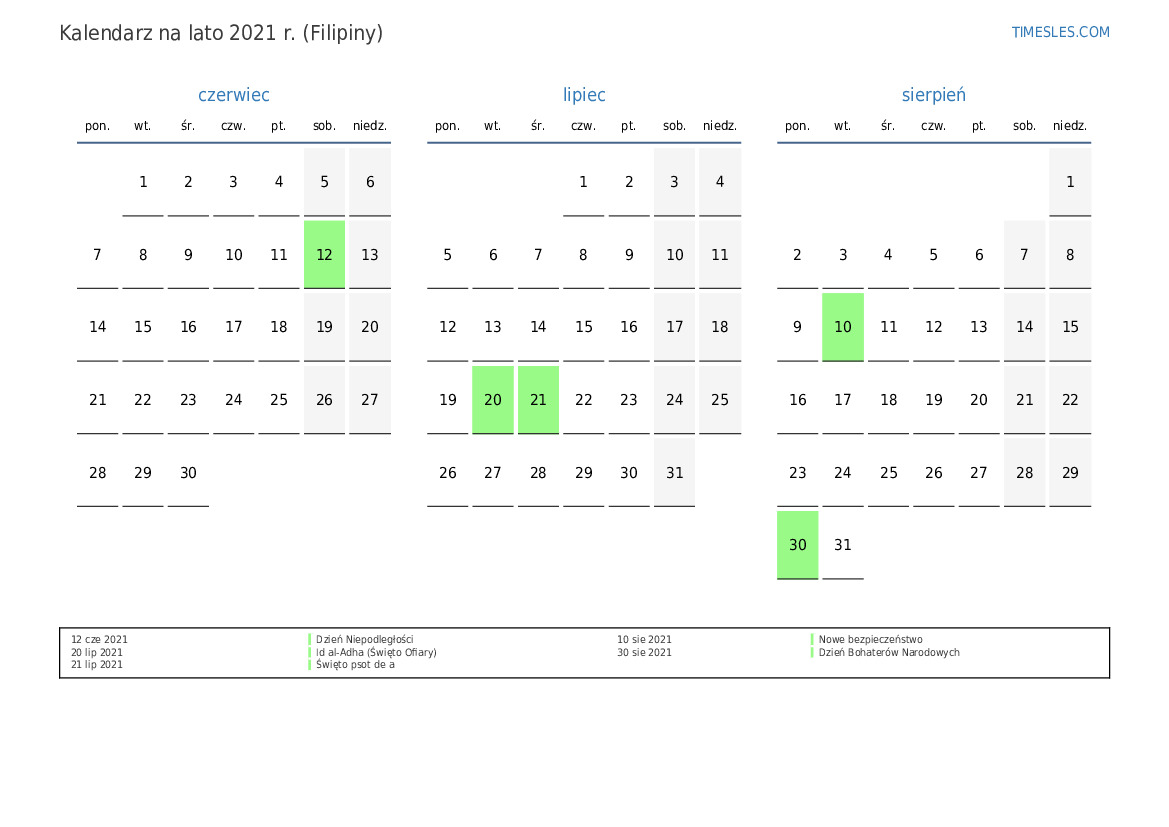Screen dimensions: 1169x827
Task: Click day 6 in czerwiec
Action: 370,182
